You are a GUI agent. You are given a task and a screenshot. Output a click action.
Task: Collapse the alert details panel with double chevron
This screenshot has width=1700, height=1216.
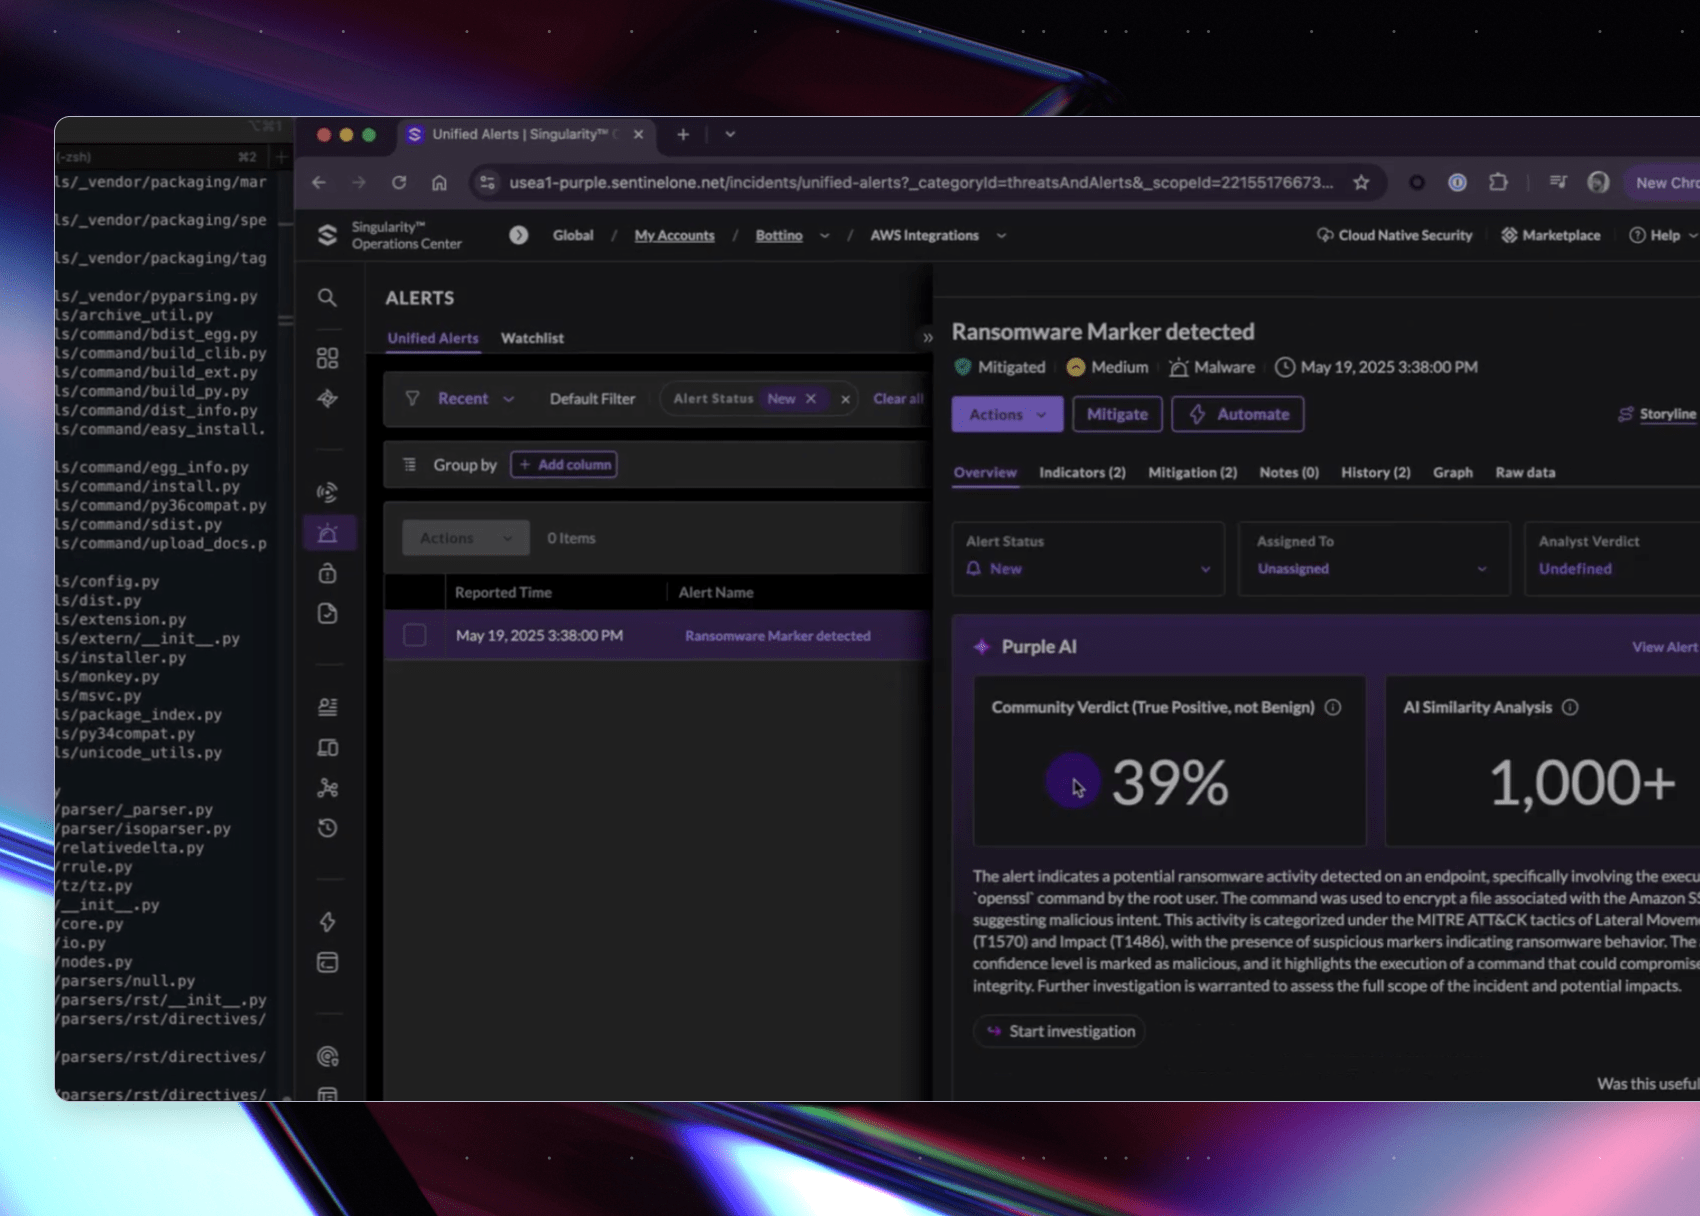pyautogui.click(x=927, y=338)
